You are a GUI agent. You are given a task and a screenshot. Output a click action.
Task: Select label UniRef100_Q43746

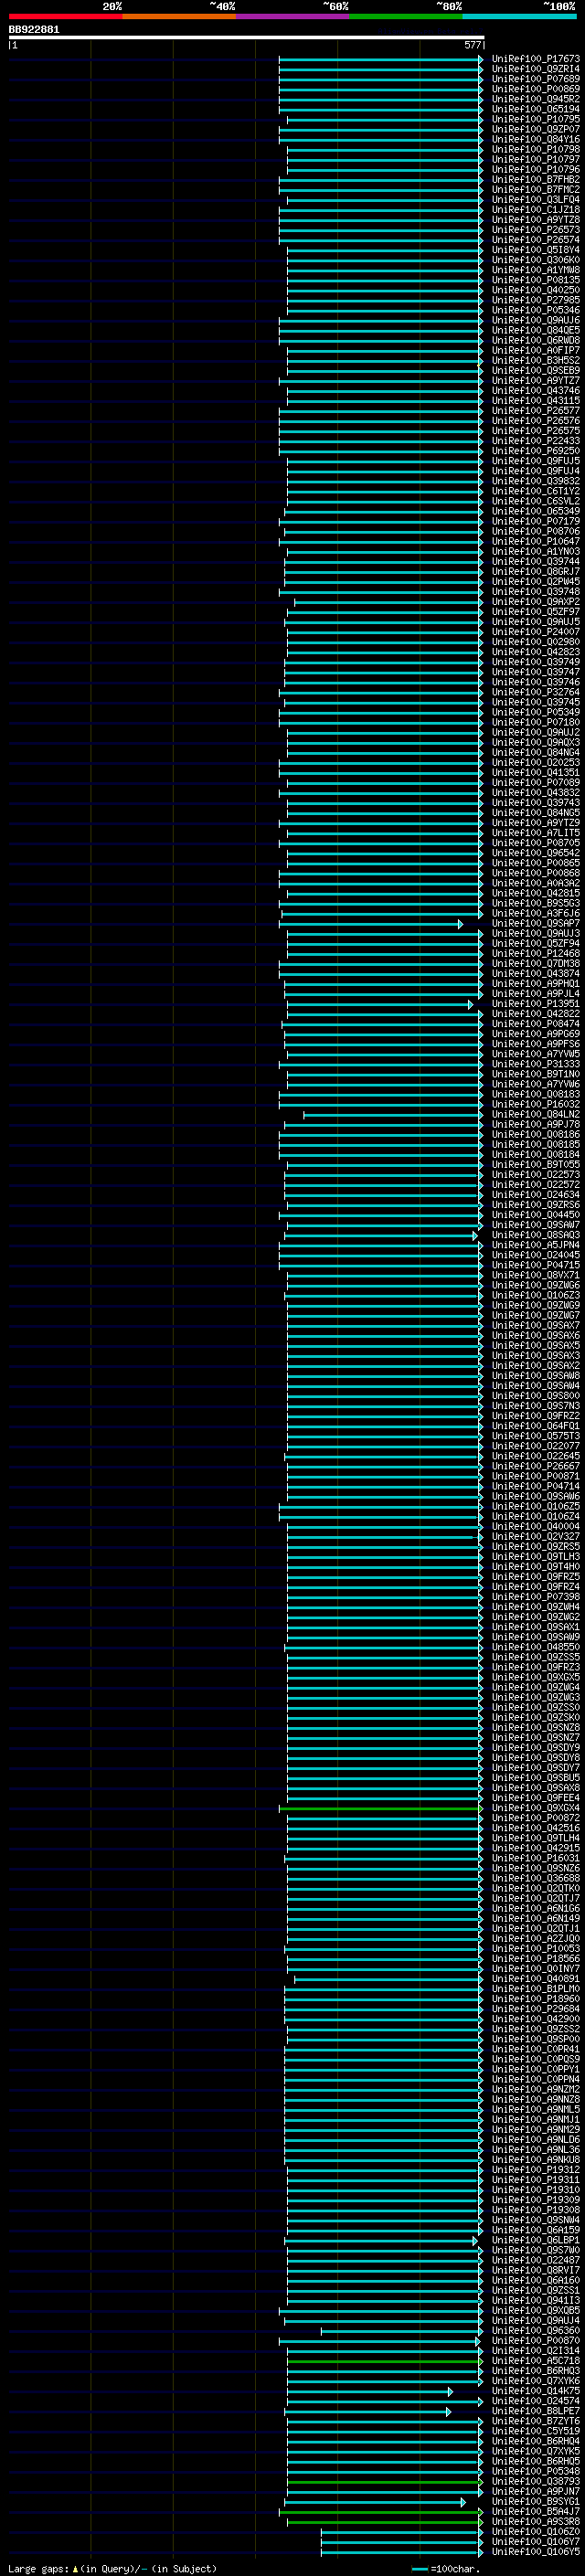point(536,391)
